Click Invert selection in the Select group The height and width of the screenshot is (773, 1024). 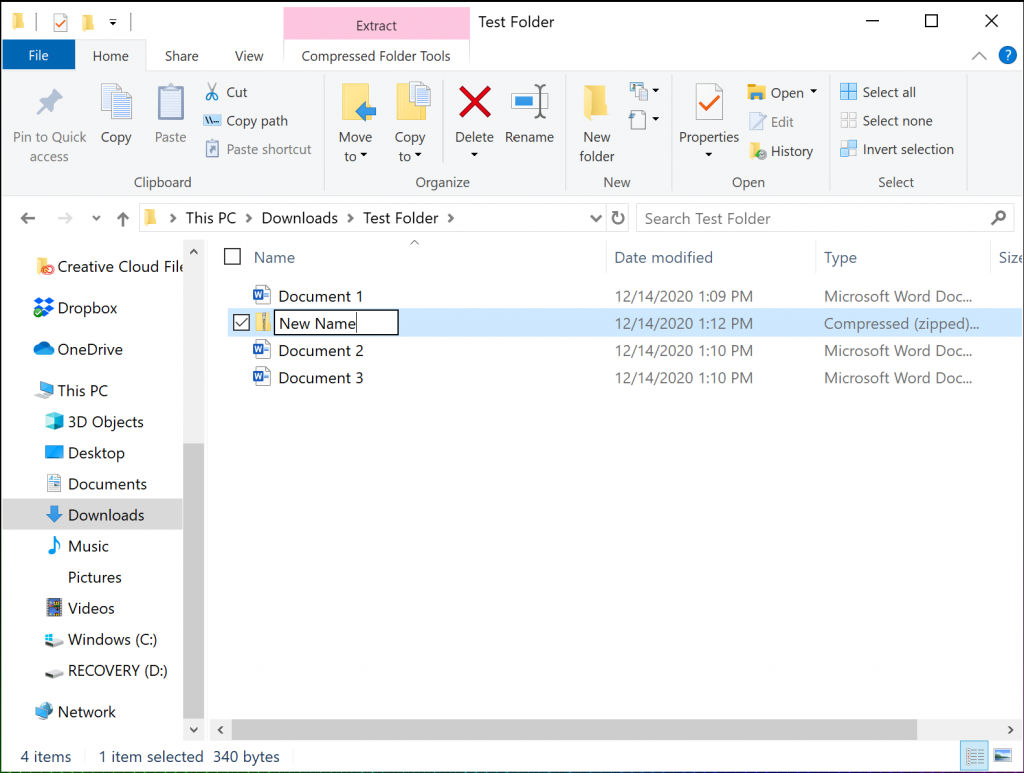[x=897, y=148]
